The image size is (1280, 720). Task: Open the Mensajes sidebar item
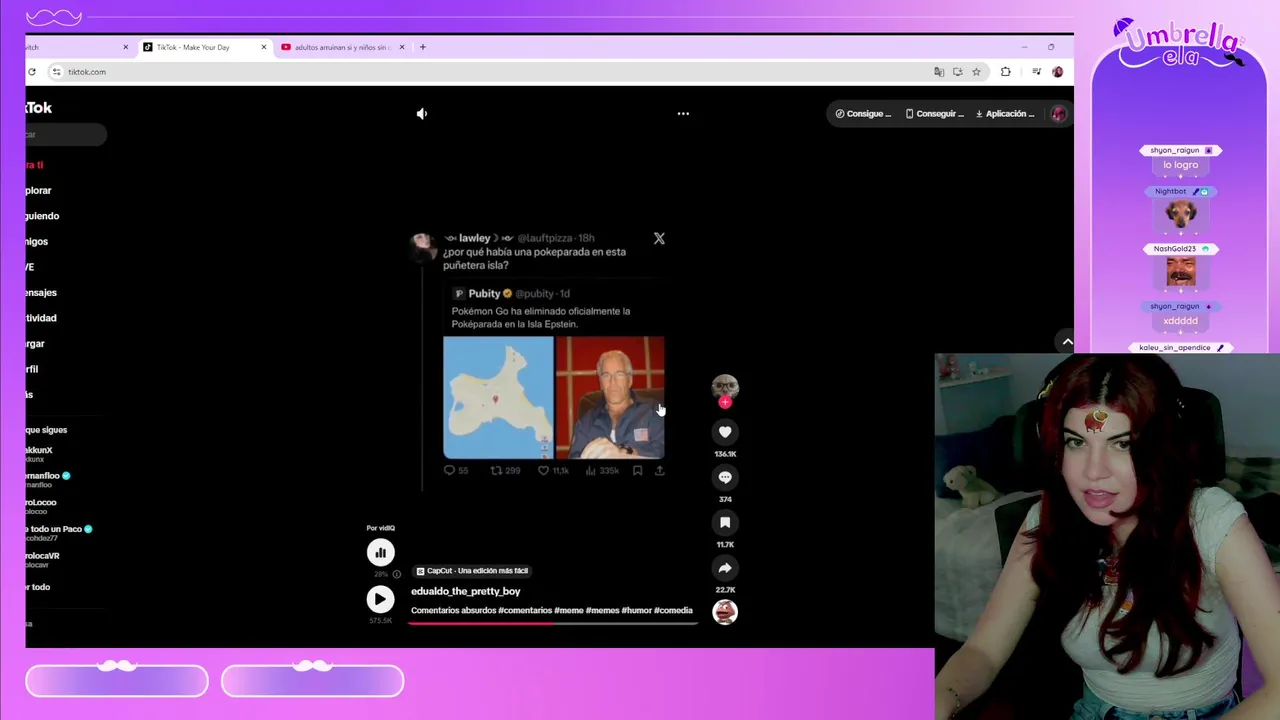coord(42,293)
